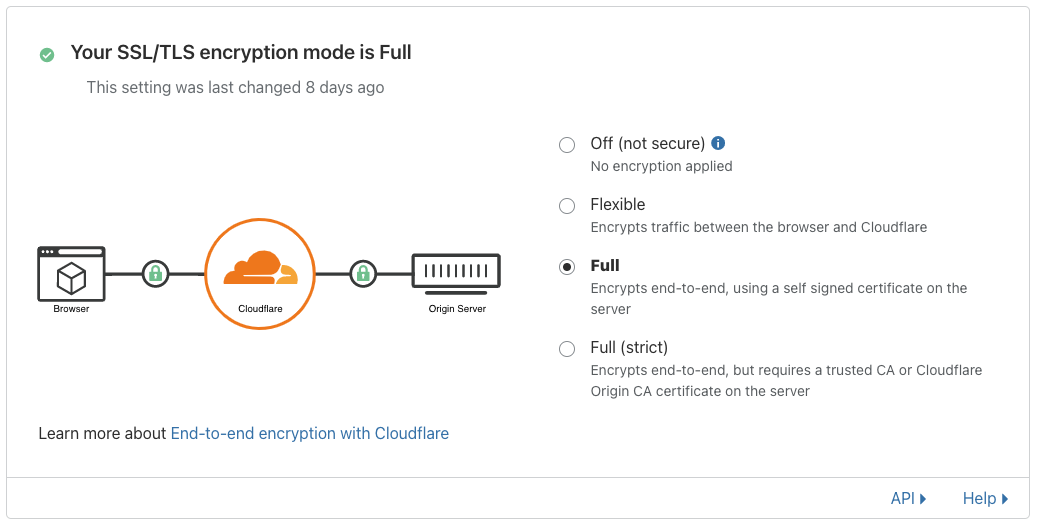This screenshot has width=1039, height=528.
Task: Select the Flexible encryption radio button
Action: (x=567, y=206)
